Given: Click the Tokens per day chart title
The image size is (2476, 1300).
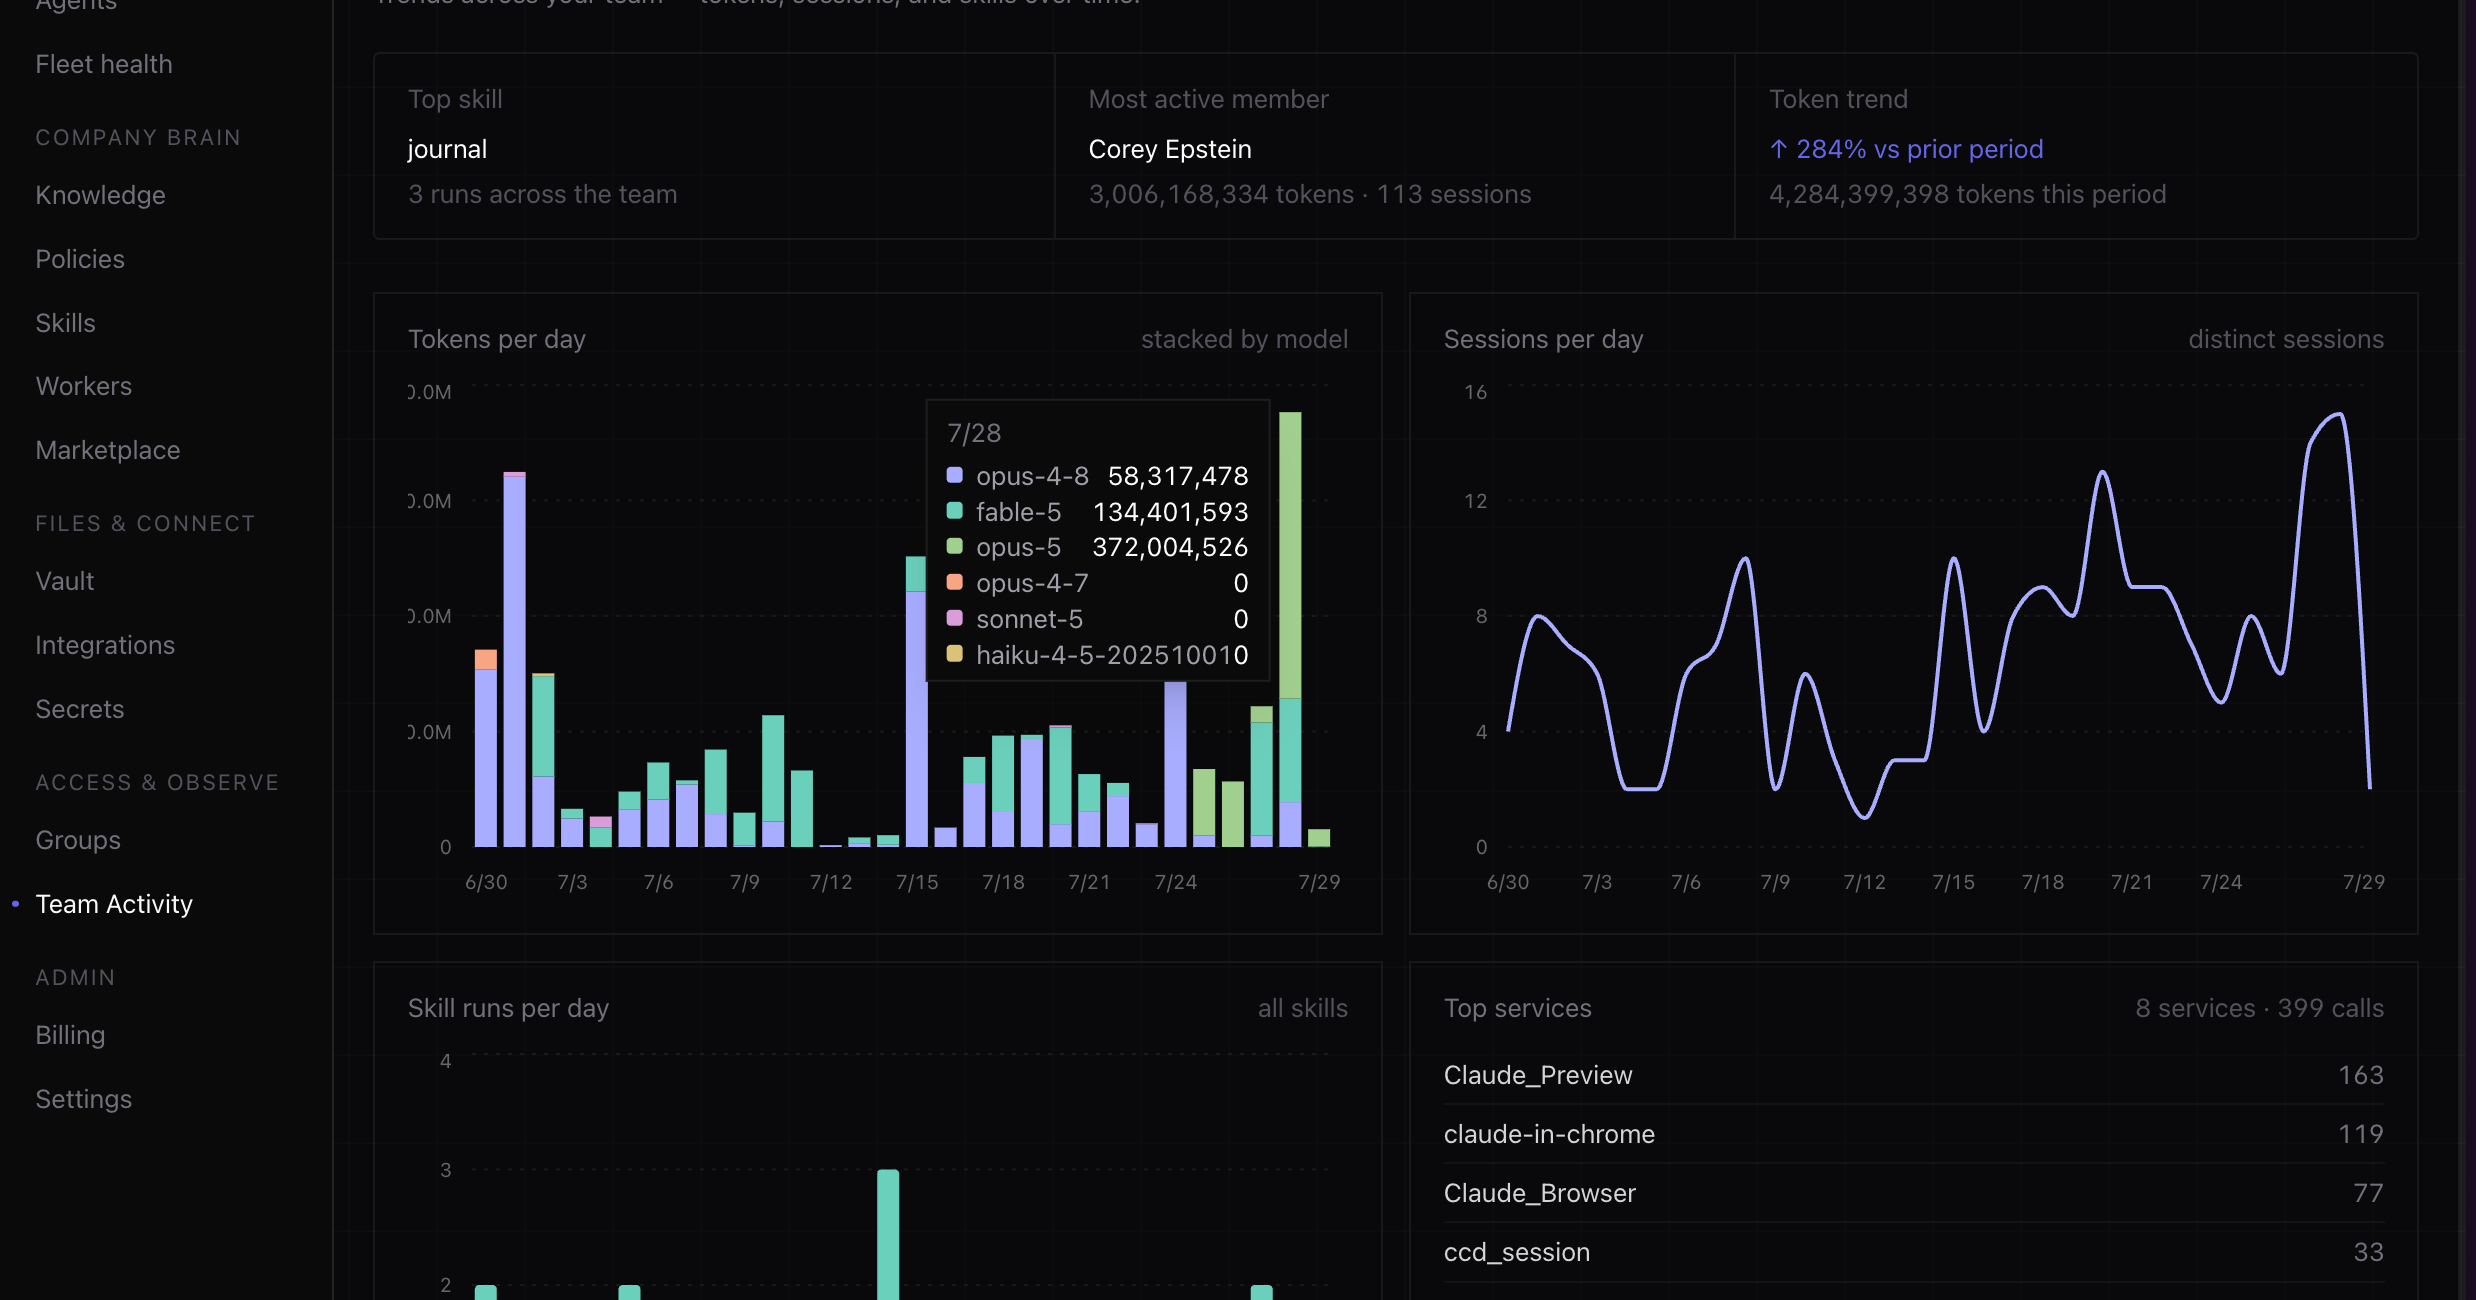Looking at the screenshot, I should [497, 339].
